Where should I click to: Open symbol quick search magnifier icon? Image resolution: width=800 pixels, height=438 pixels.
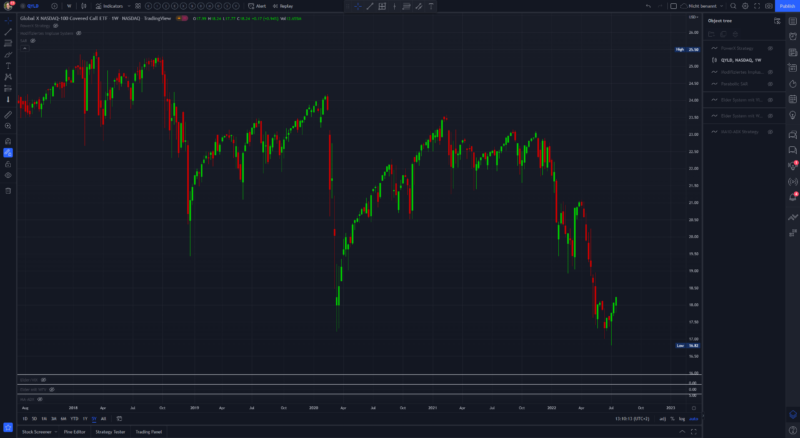[733, 6]
